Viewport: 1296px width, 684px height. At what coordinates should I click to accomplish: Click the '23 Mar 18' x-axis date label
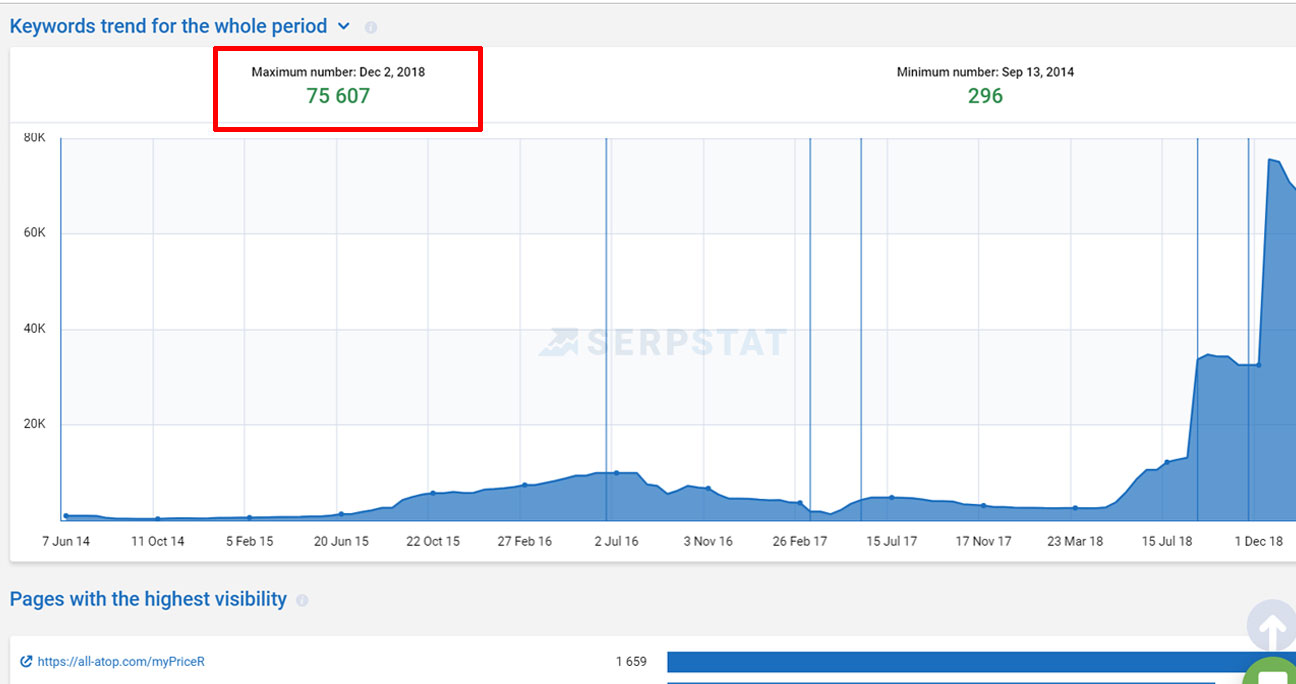(x=1075, y=541)
